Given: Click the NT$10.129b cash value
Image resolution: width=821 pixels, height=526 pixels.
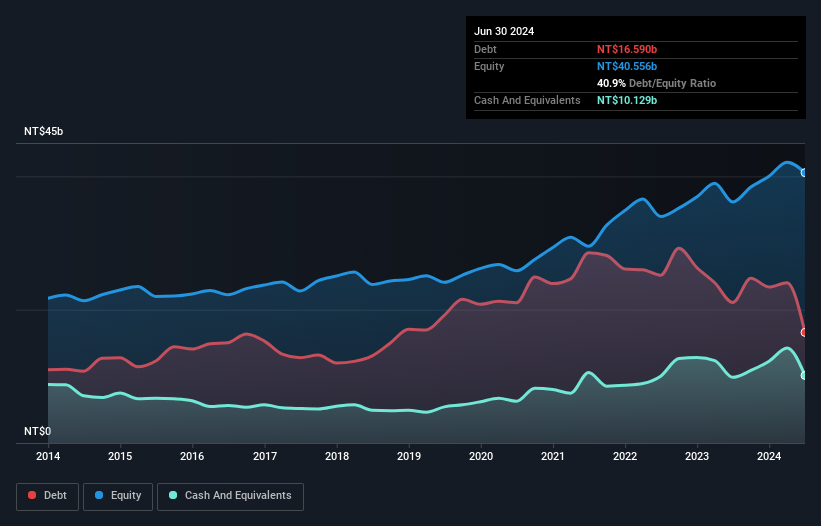Looking at the screenshot, I should tap(627, 100).
